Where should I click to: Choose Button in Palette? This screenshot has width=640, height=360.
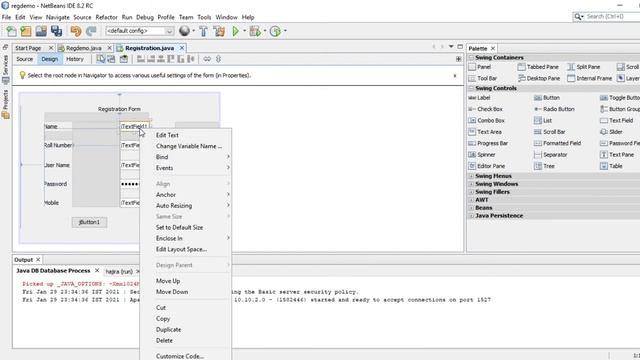pyautogui.click(x=547, y=98)
